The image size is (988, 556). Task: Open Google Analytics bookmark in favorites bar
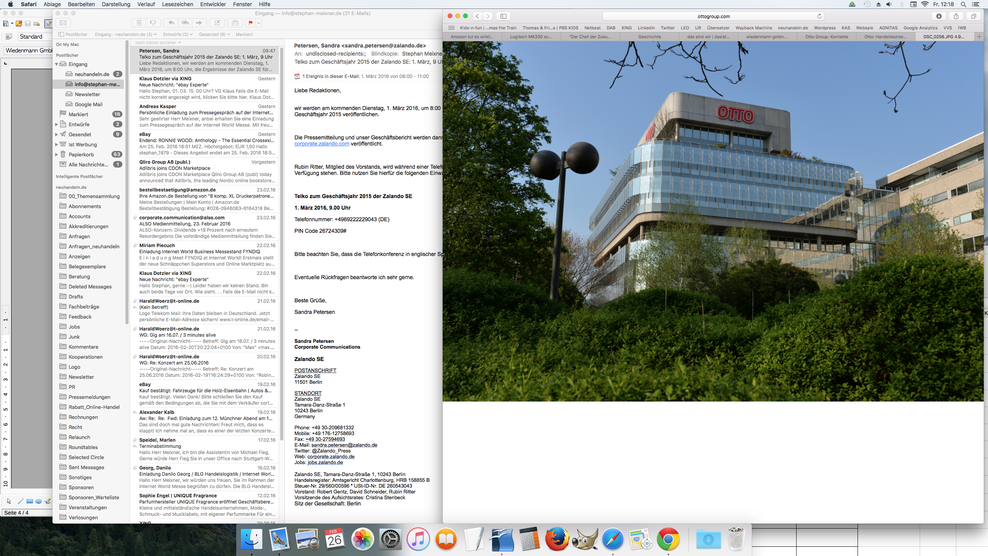click(920, 28)
